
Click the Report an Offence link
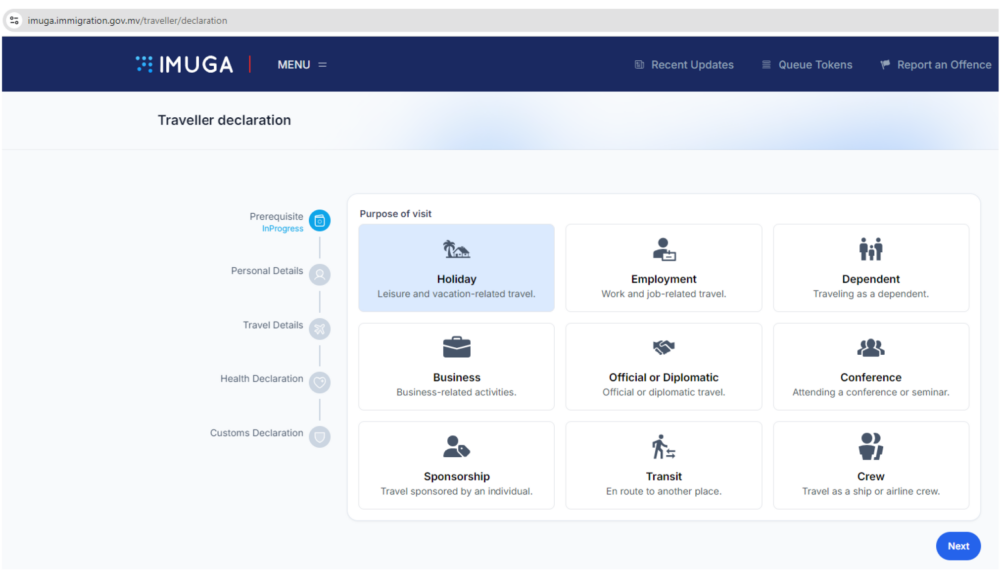935,65
